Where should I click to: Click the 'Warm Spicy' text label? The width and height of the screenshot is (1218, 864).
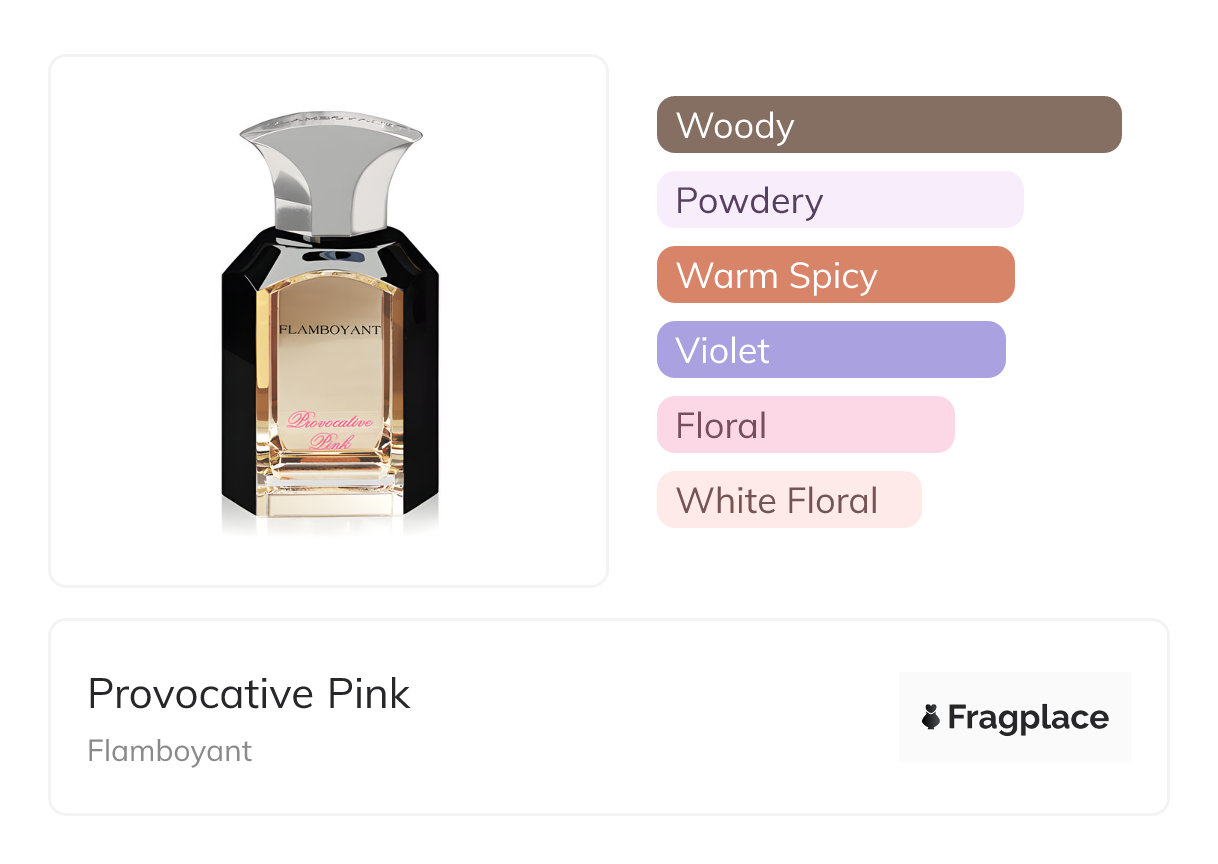click(x=777, y=276)
